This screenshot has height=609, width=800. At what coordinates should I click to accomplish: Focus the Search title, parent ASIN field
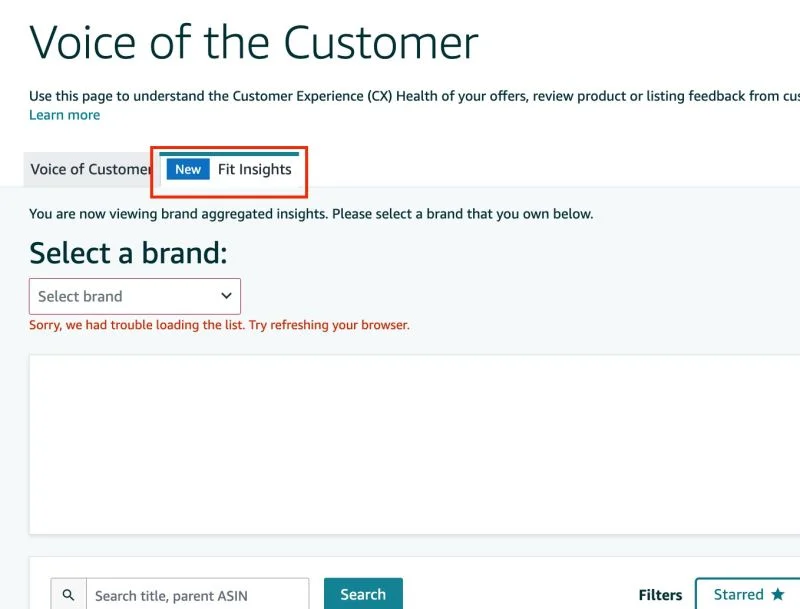click(x=197, y=595)
